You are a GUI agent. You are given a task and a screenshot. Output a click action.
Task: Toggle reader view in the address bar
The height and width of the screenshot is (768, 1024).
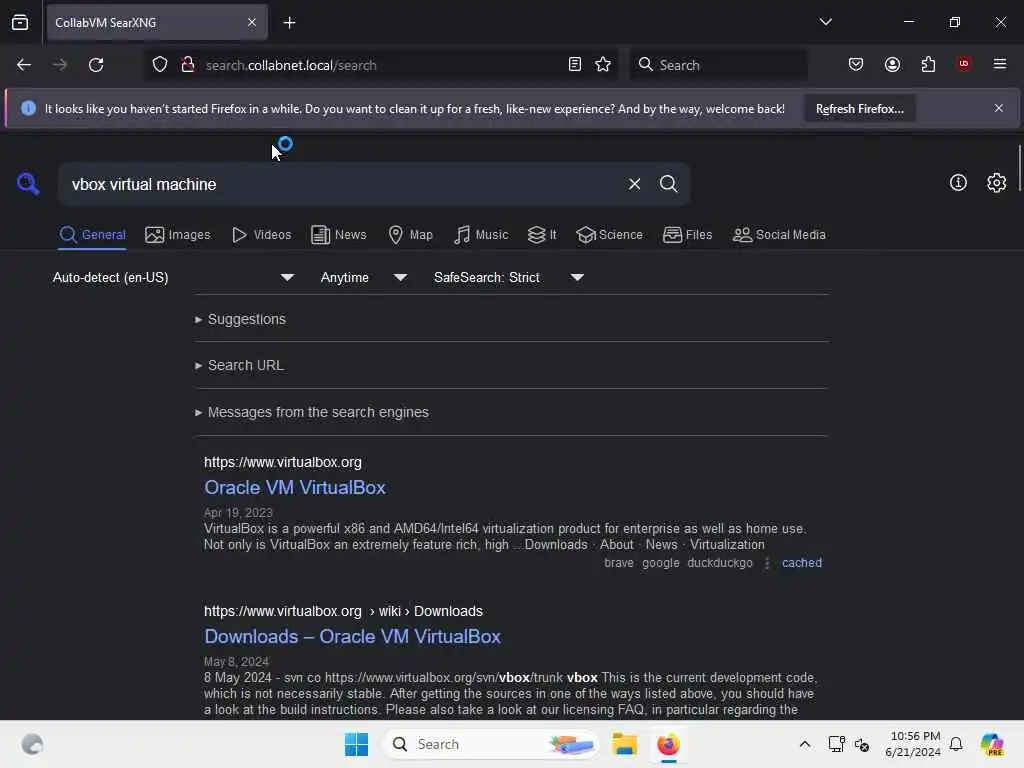click(575, 65)
